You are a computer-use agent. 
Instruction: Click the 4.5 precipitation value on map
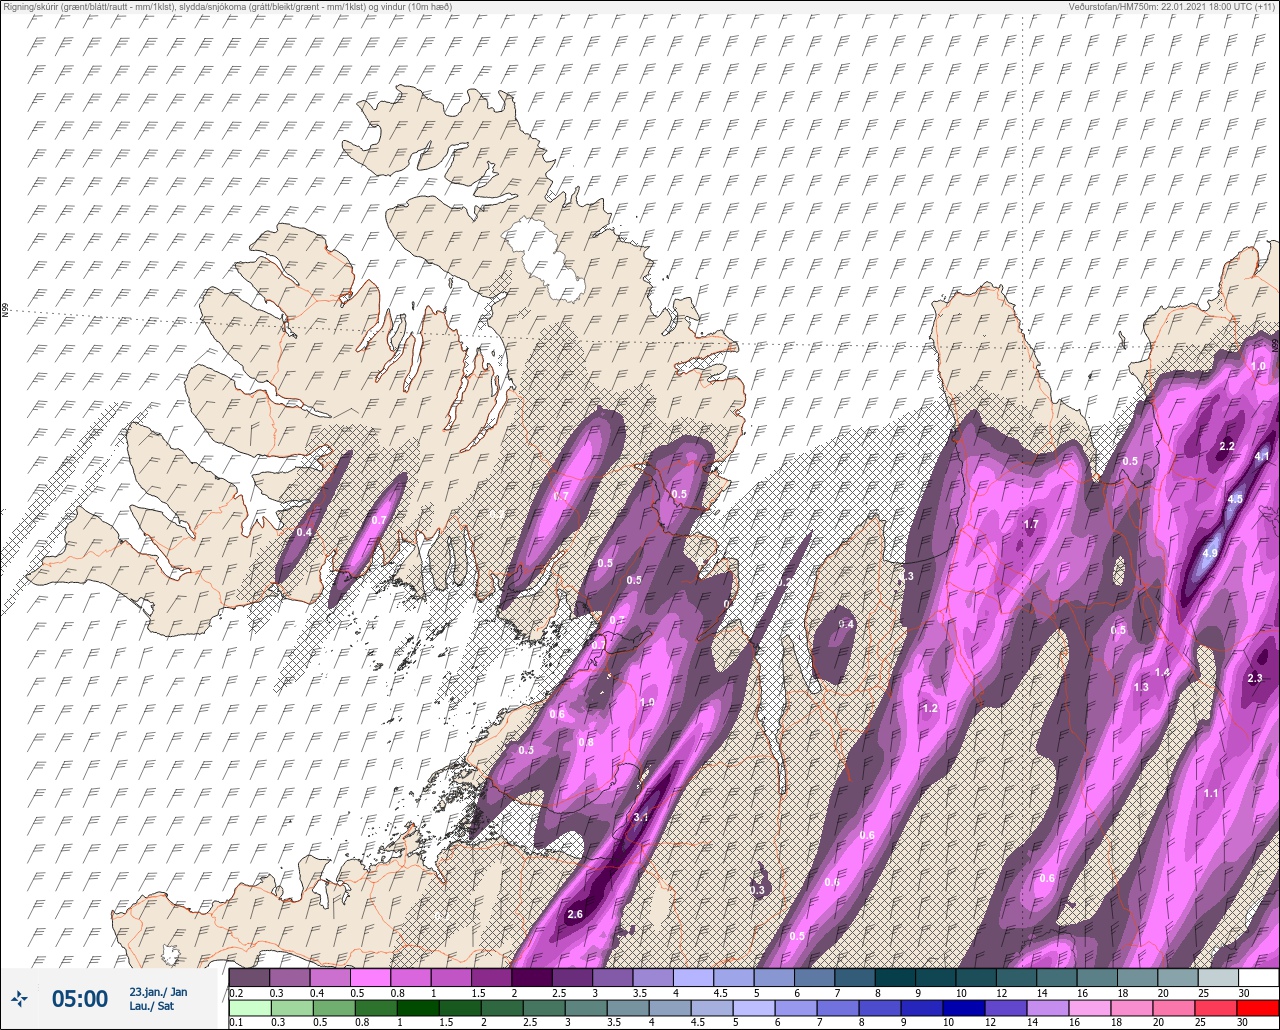(x=1235, y=498)
